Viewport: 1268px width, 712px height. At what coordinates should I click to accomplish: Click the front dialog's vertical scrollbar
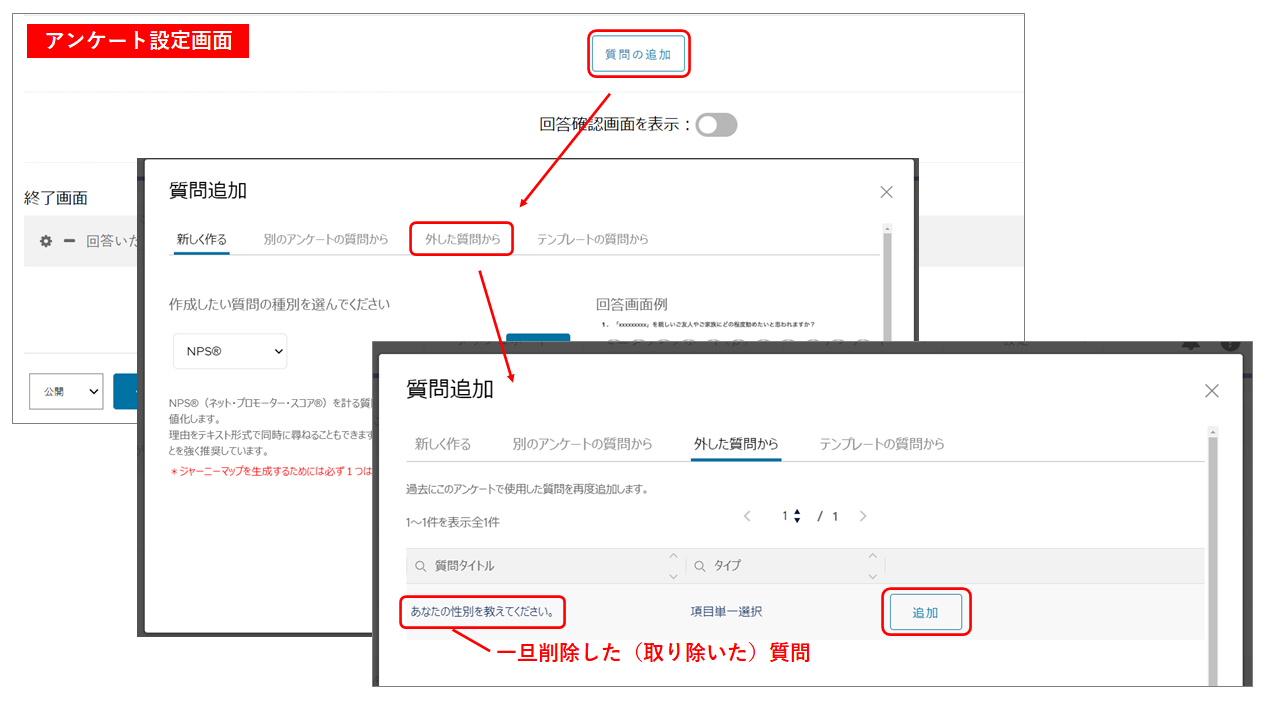click(x=1213, y=550)
